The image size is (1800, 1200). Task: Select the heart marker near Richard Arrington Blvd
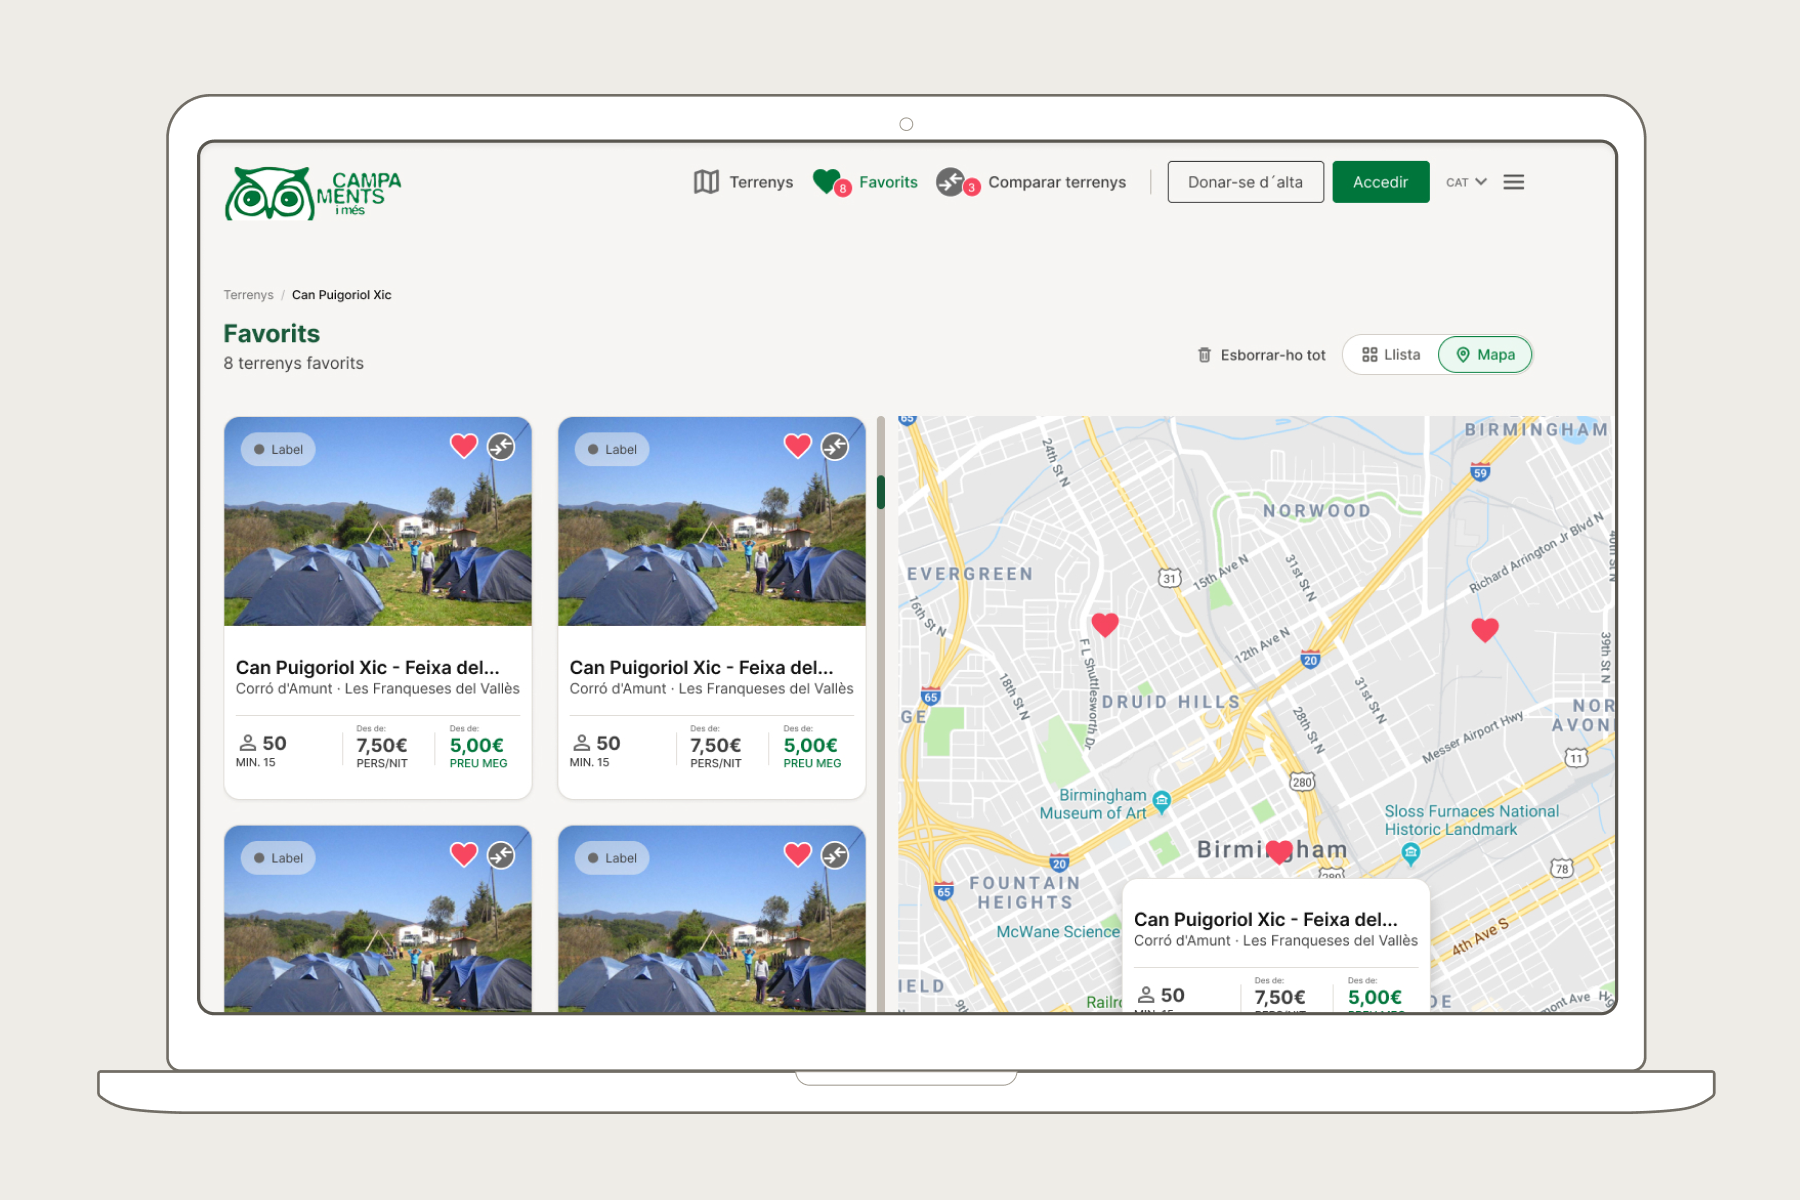coord(1485,630)
